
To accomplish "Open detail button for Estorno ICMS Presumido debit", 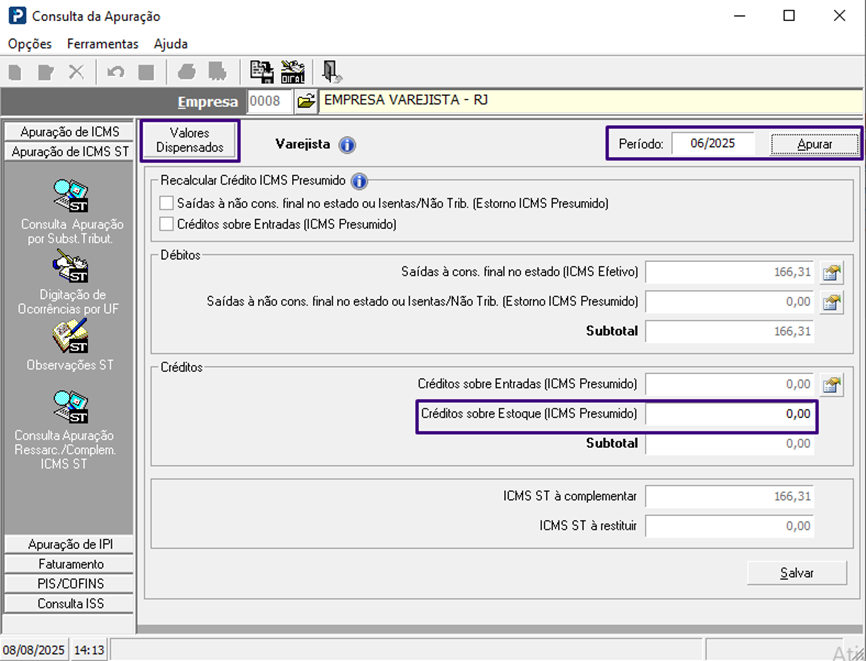I will (x=831, y=302).
